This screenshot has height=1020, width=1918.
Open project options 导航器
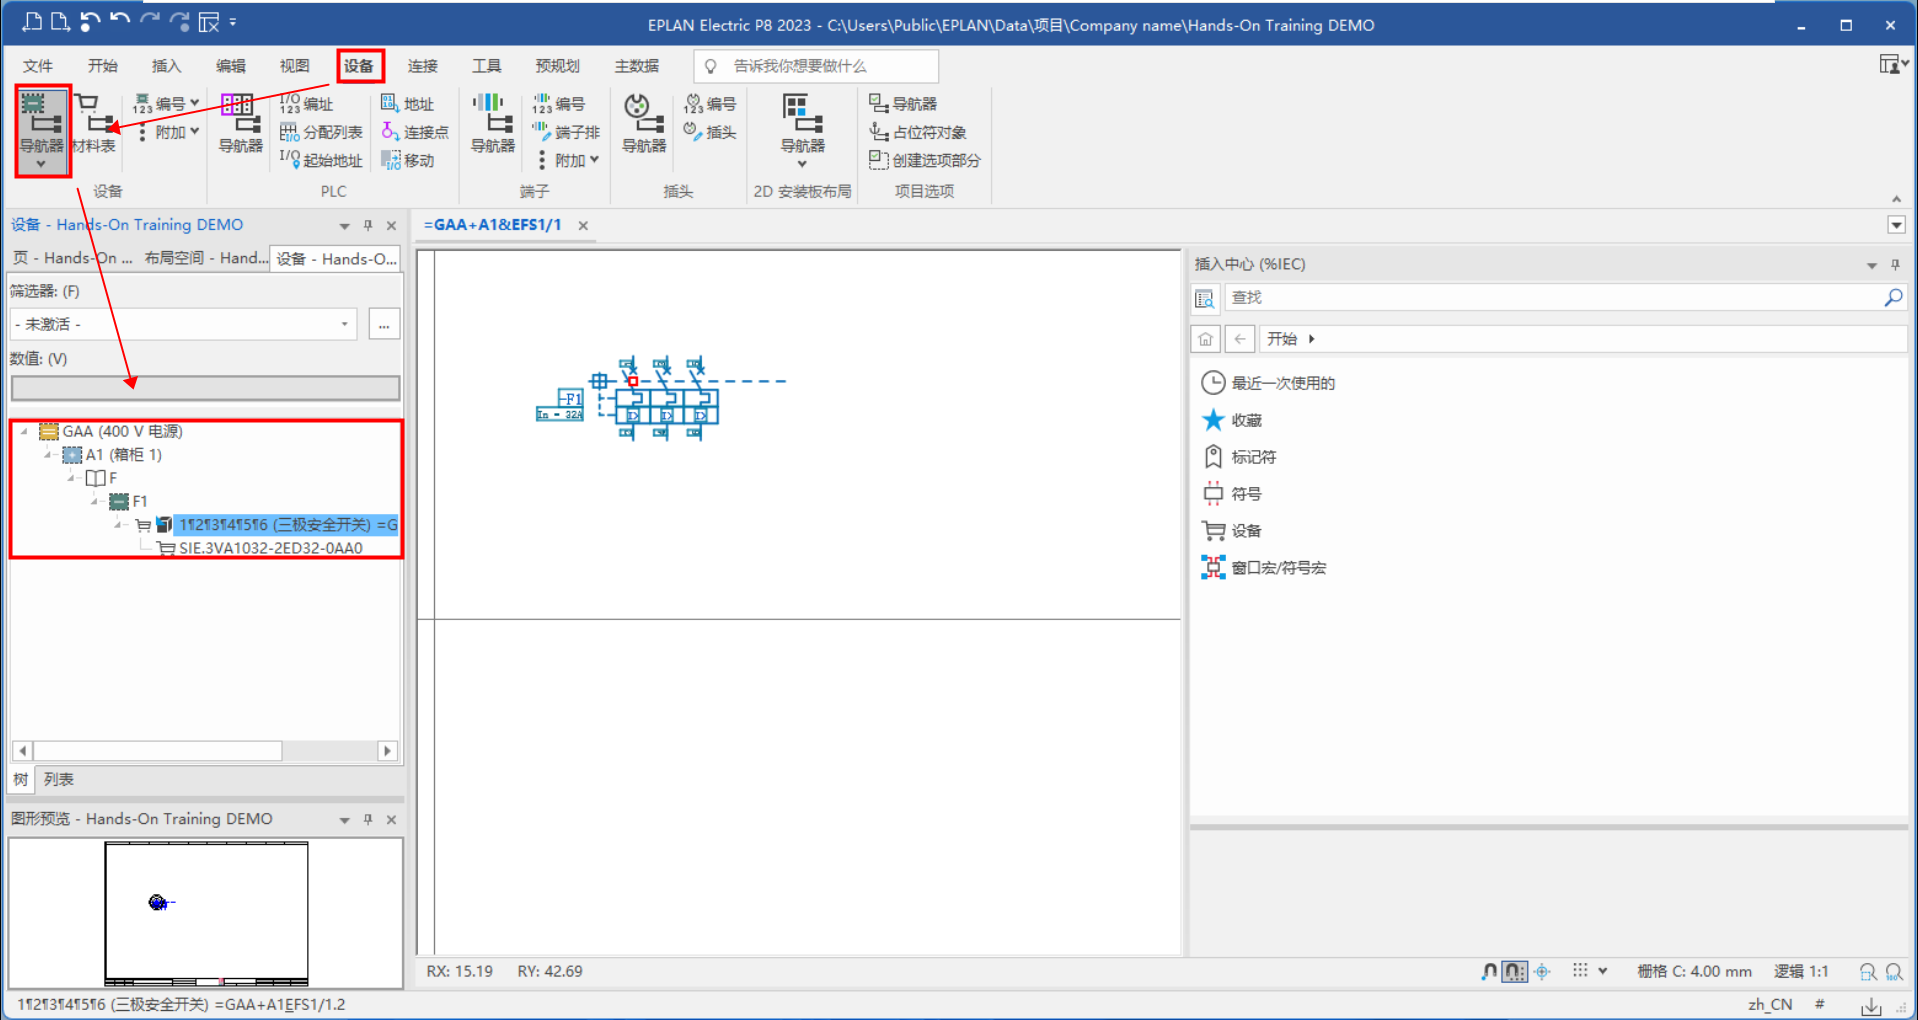click(x=903, y=104)
